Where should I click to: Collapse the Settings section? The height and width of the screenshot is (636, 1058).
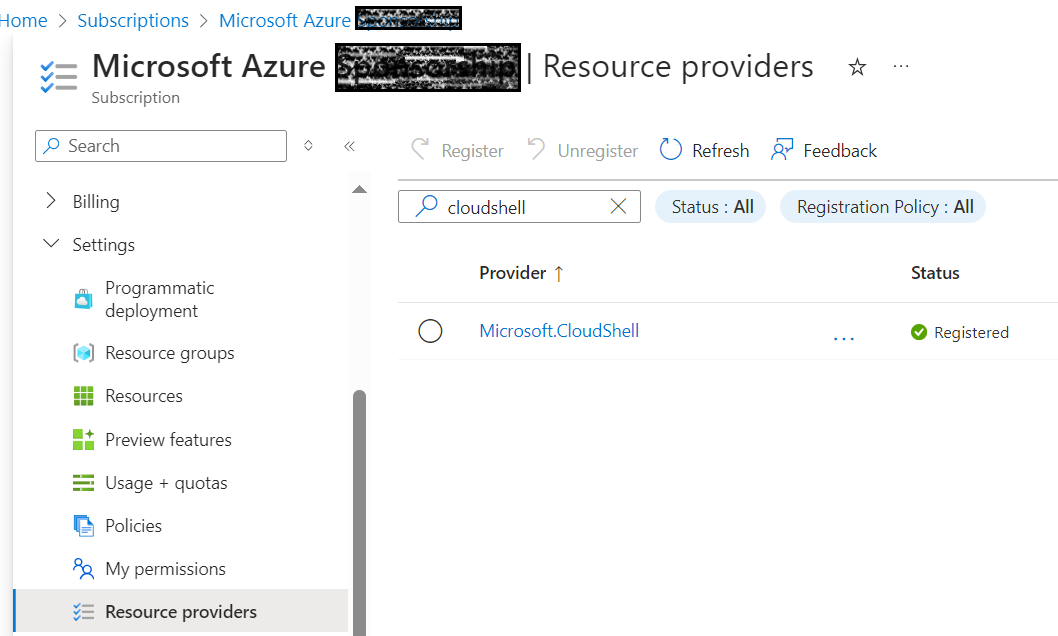pyautogui.click(x=51, y=243)
